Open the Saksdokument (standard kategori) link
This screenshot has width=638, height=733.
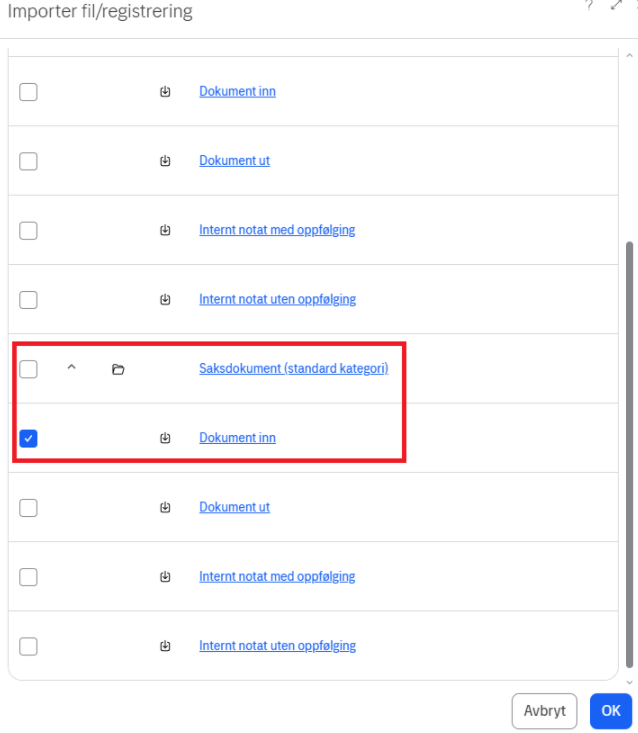pyautogui.click(x=293, y=369)
